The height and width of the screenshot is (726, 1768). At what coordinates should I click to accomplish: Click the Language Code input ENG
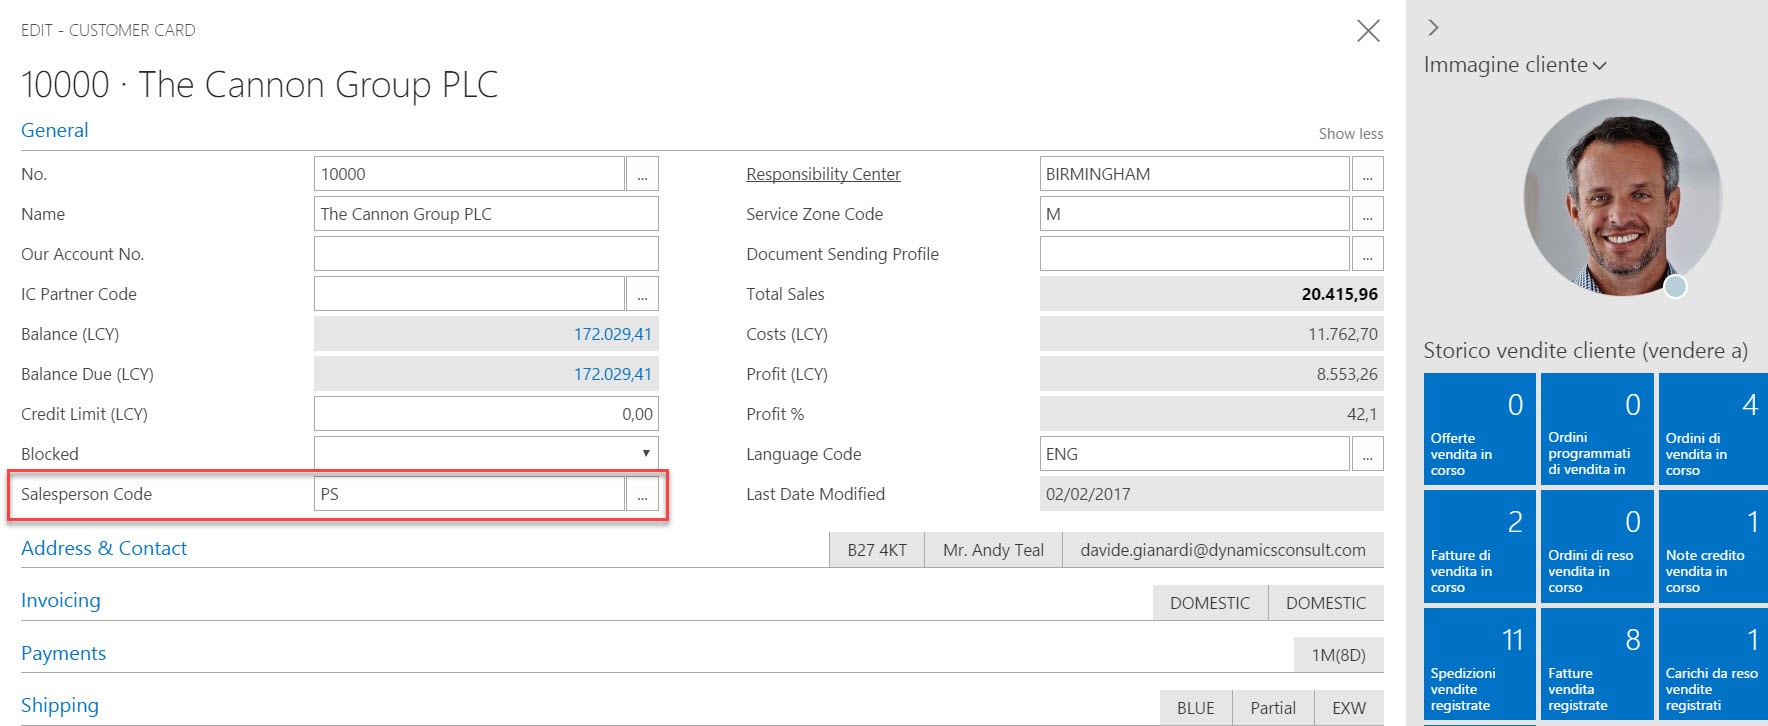(1195, 454)
